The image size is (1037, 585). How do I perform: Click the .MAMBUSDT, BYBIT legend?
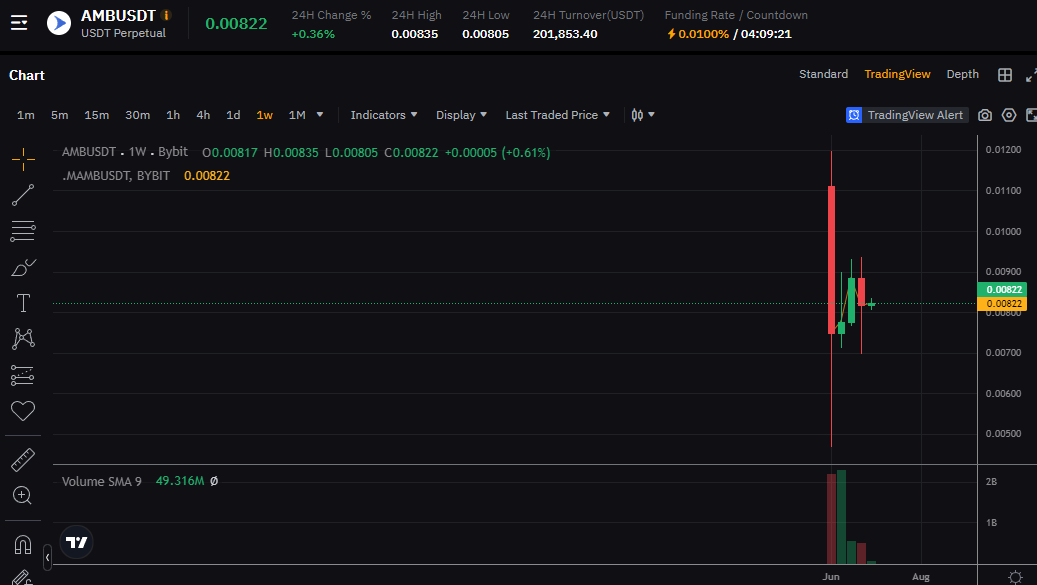click(116, 176)
